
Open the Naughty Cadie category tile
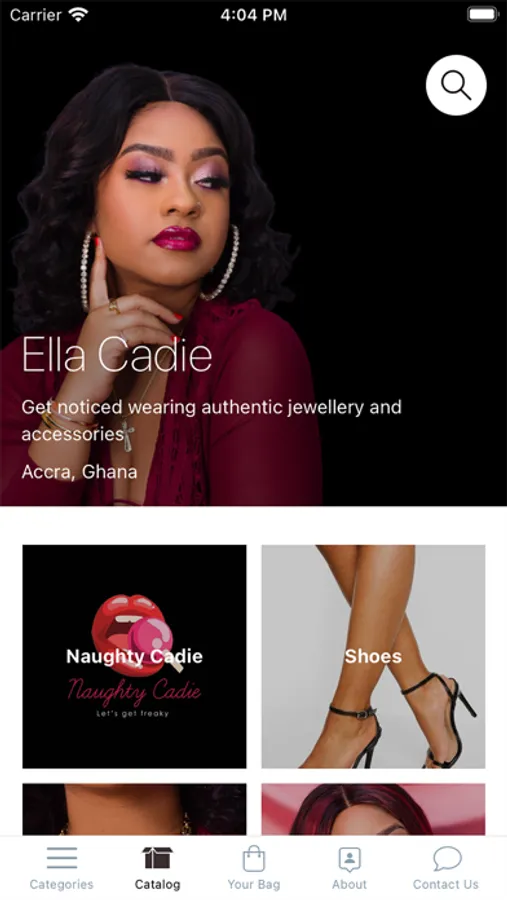(x=134, y=656)
